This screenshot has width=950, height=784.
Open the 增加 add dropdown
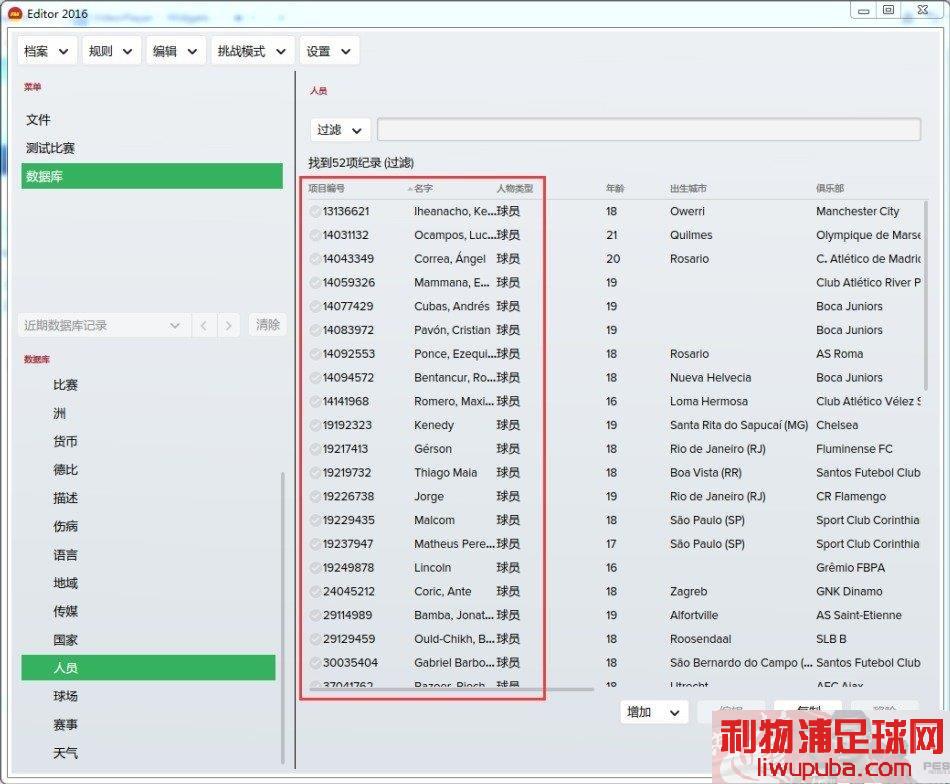click(654, 712)
